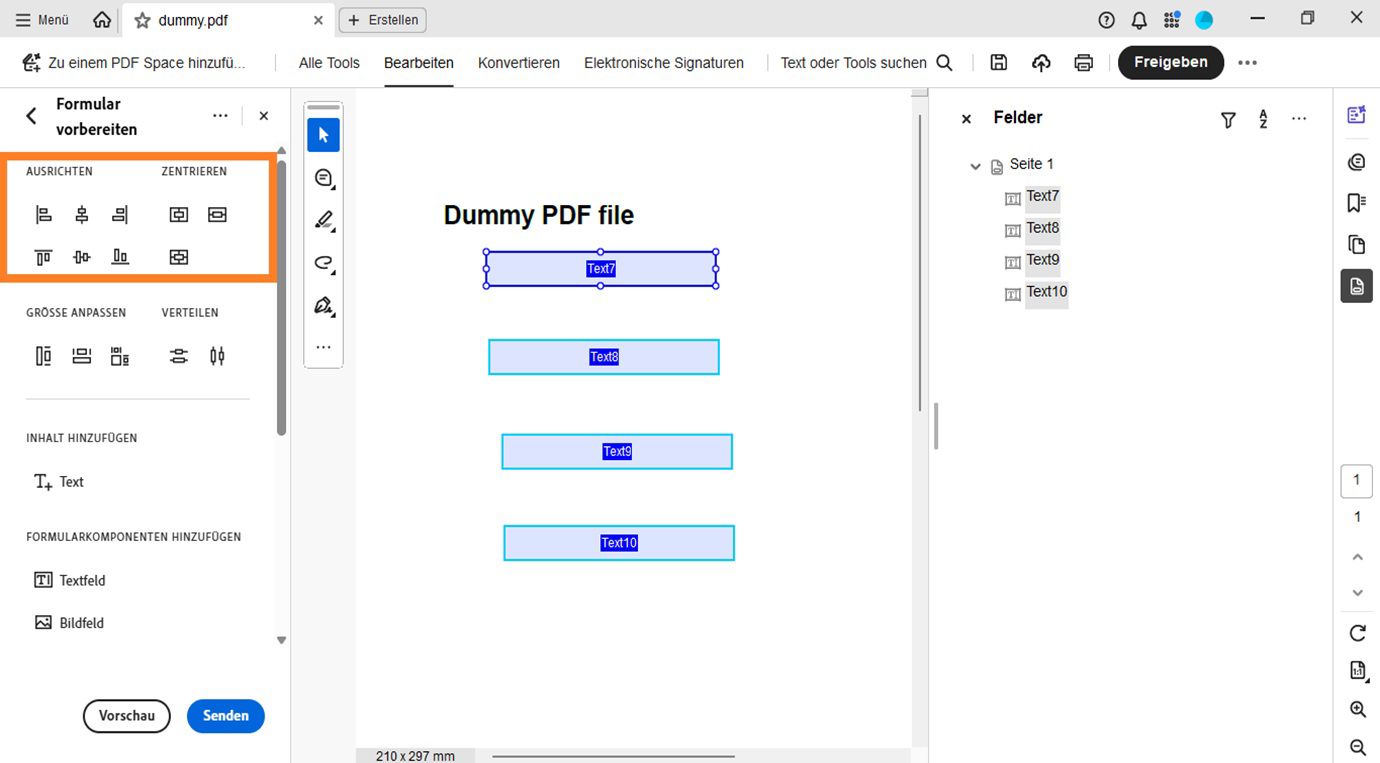This screenshot has width=1380, height=763.
Task: Open the help menu
Action: (x=1106, y=20)
